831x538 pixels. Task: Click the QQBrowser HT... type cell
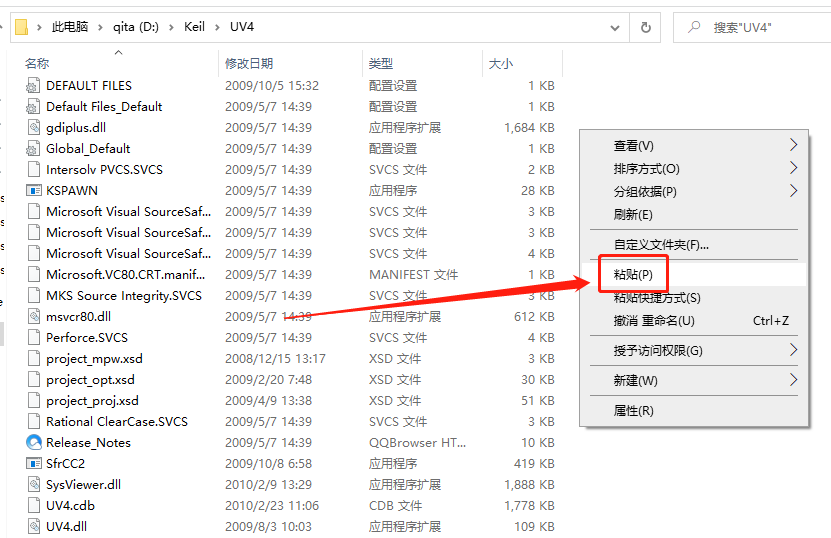418,443
